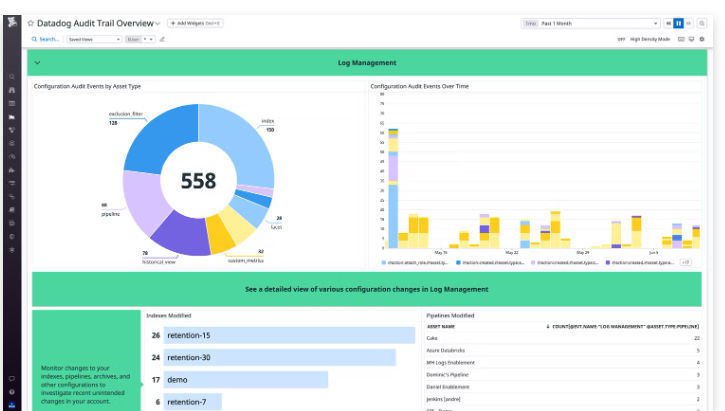Open the TV mode monitor icon

(x=691, y=39)
